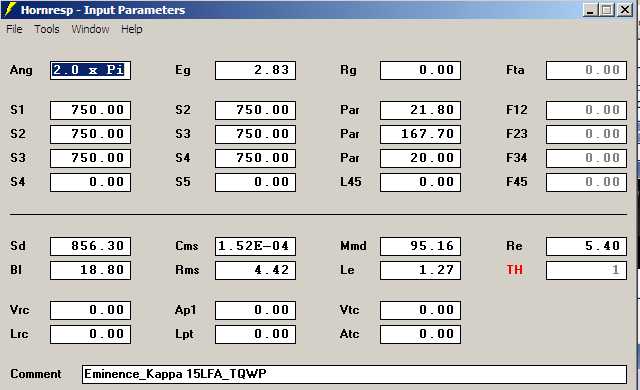Click the TH field showing 1

pyautogui.click(x=586, y=270)
